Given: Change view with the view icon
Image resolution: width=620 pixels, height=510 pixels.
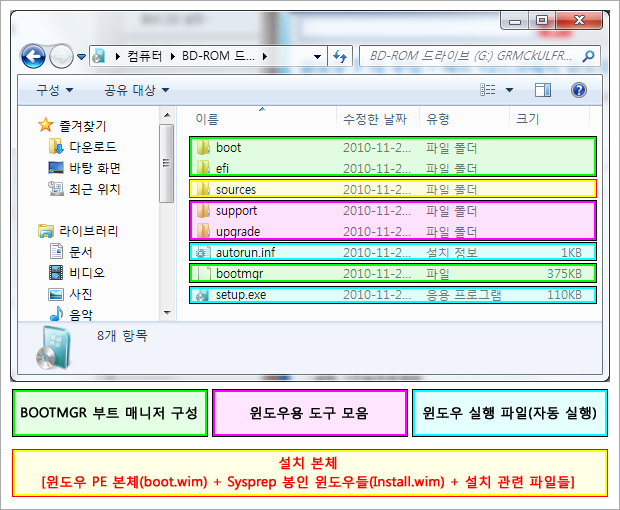Looking at the screenshot, I should pyautogui.click(x=488, y=90).
